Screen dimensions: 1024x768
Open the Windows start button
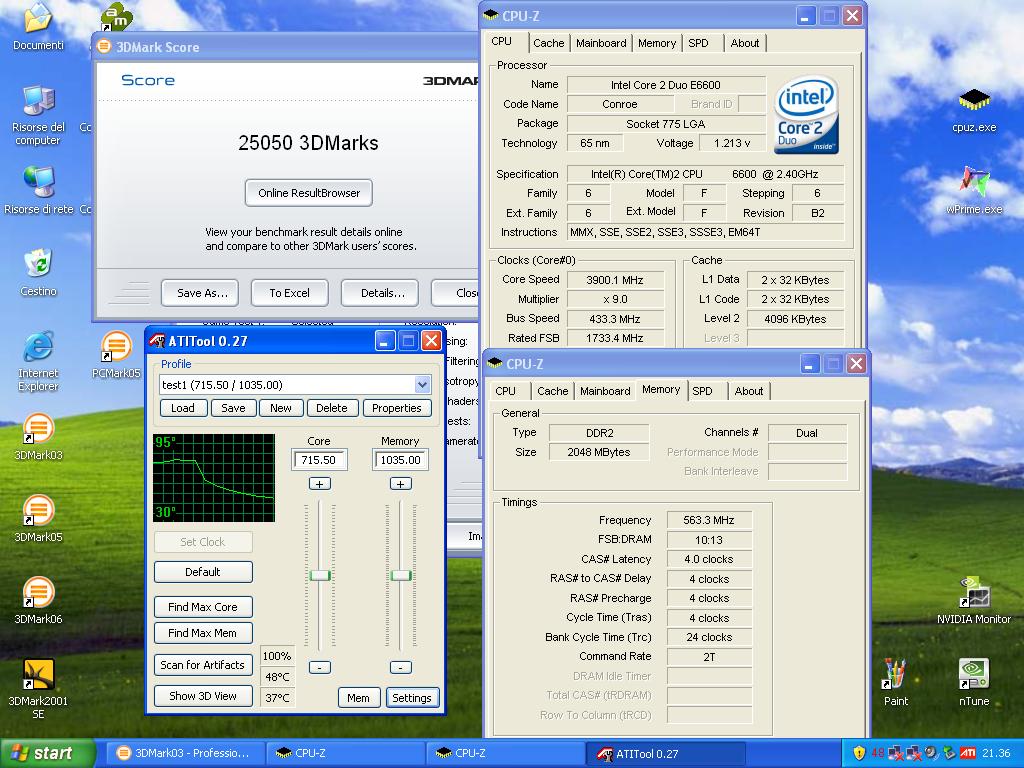tap(47, 753)
